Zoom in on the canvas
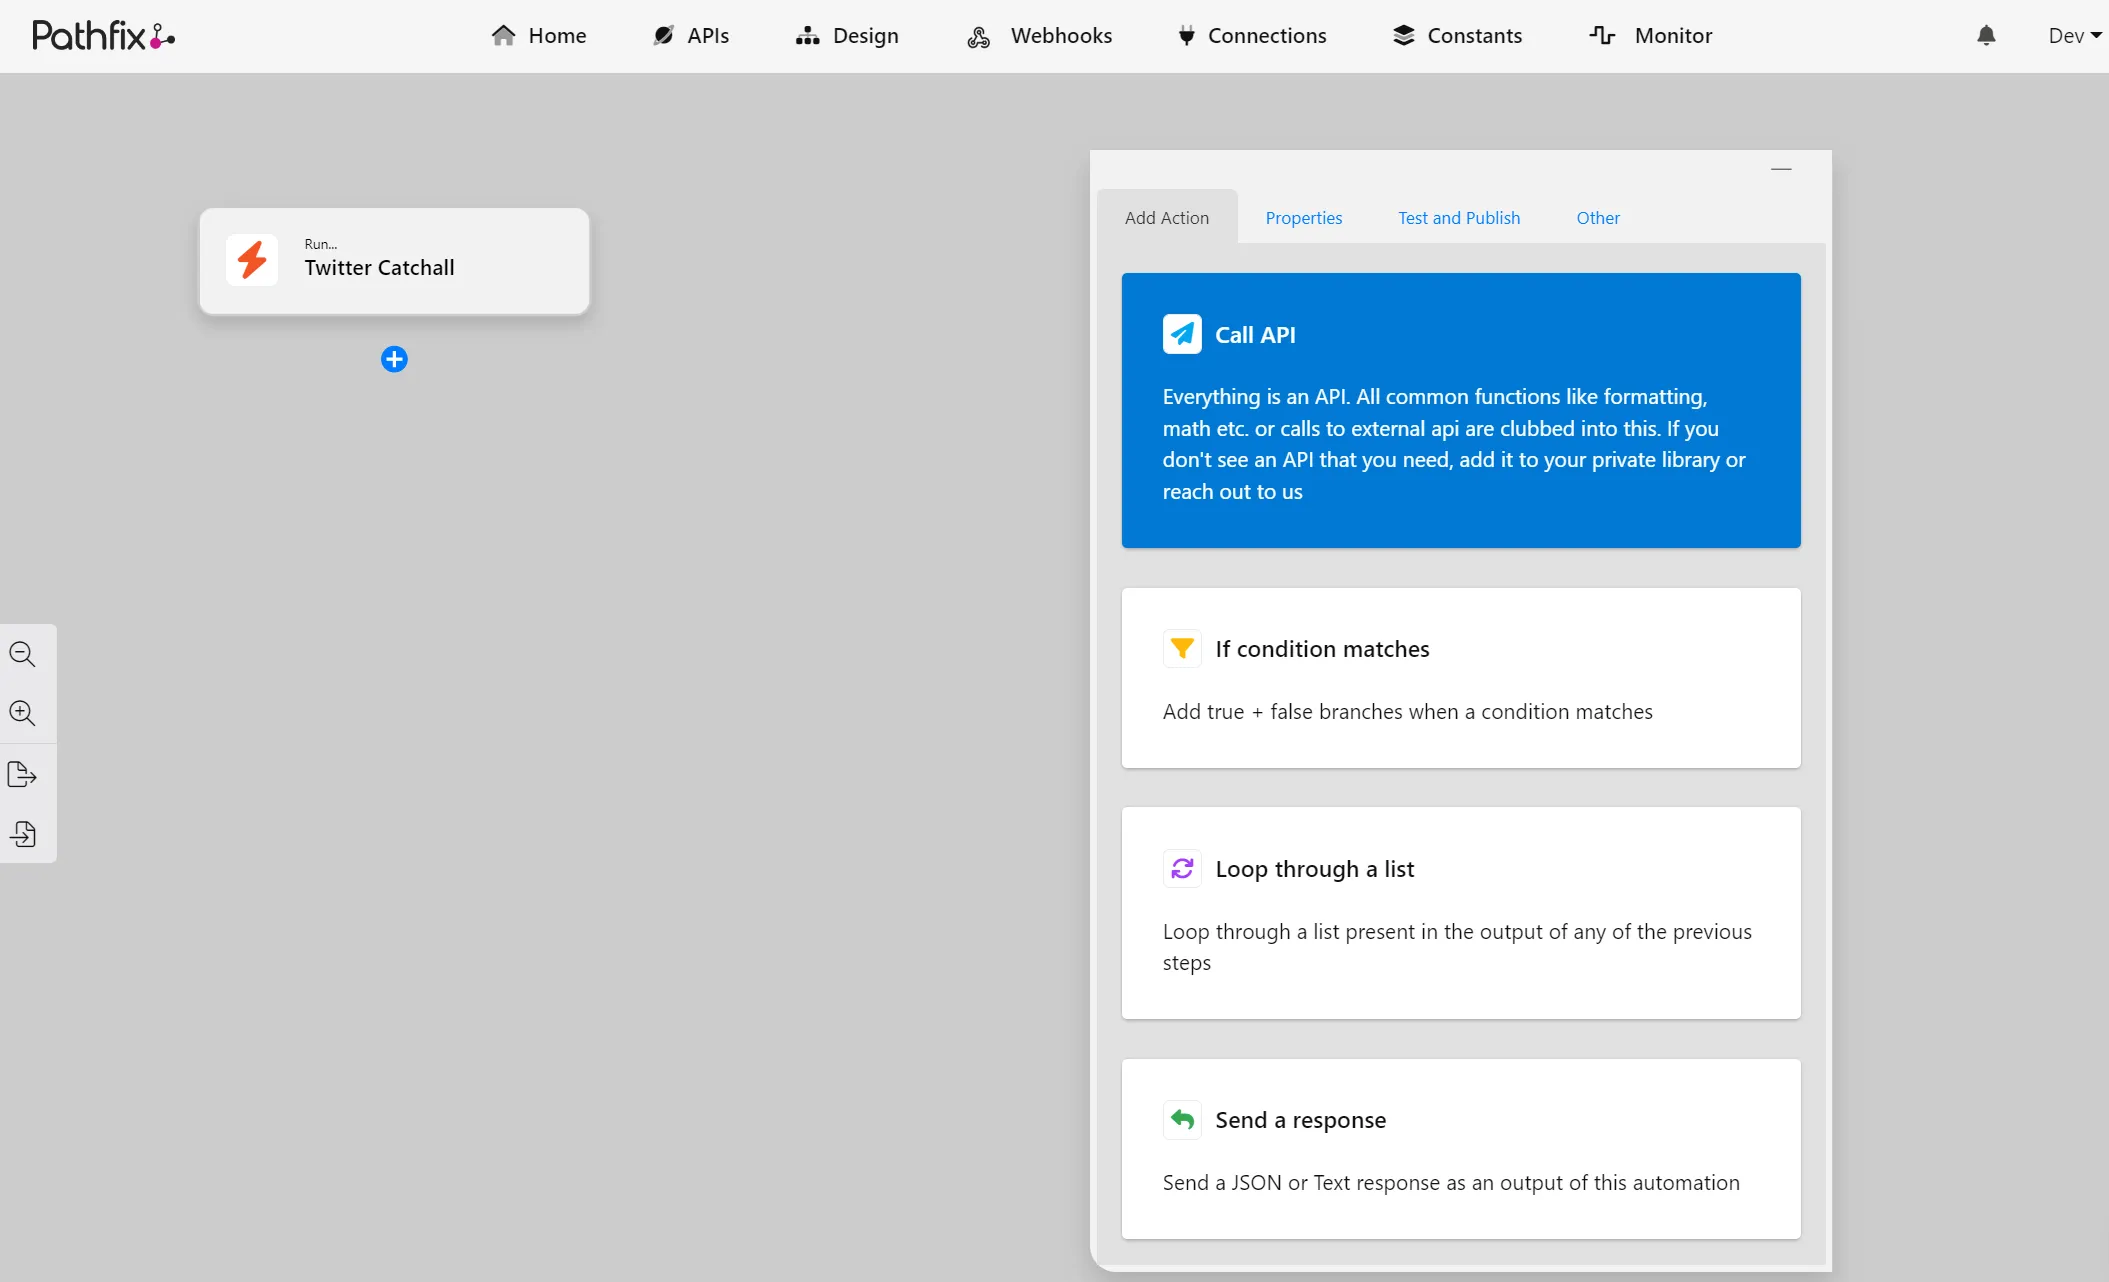Viewport: 2109px width, 1282px height. click(23, 713)
